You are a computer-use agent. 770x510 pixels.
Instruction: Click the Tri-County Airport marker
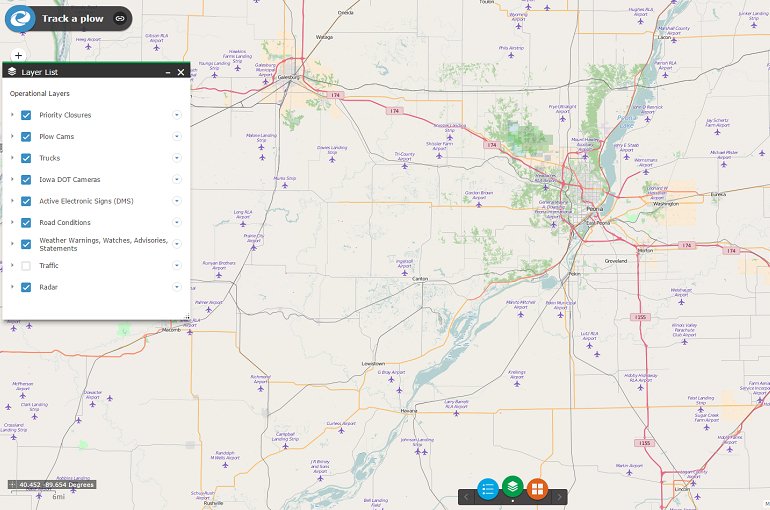click(405, 166)
